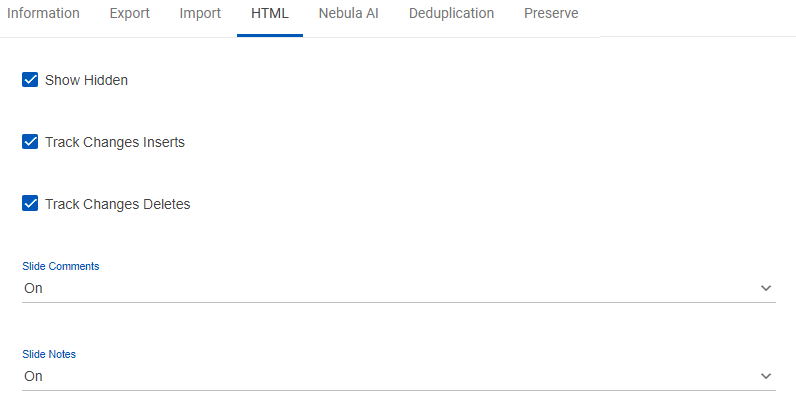The width and height of the screenshot is (796, 410).
Task: Click the "Track Changes Deletes" label text
Action: coord(118,204)
